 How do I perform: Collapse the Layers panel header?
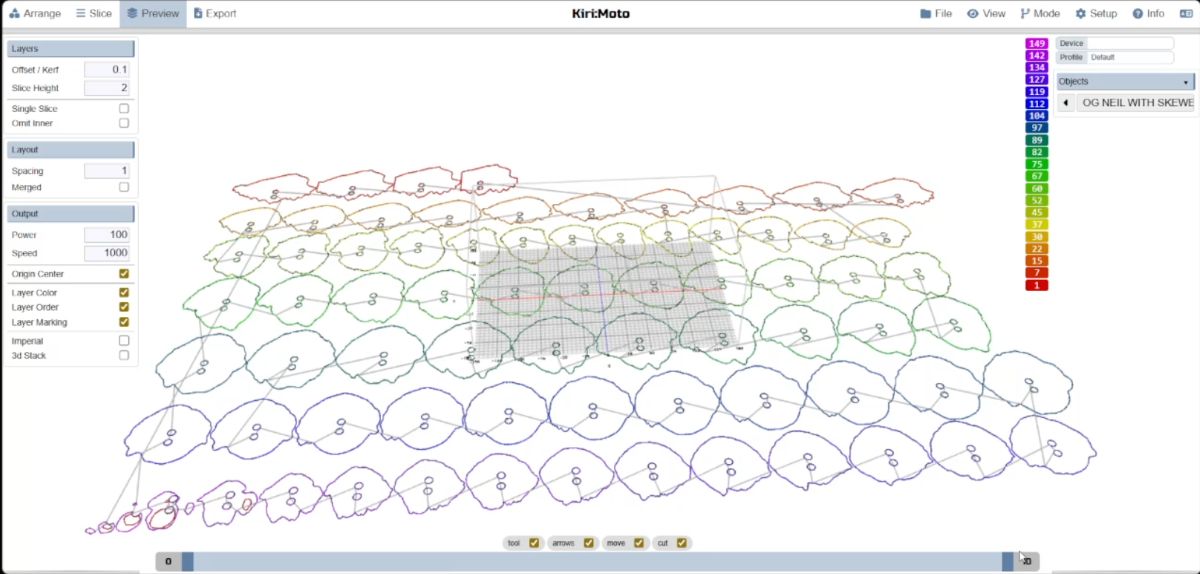71,49
